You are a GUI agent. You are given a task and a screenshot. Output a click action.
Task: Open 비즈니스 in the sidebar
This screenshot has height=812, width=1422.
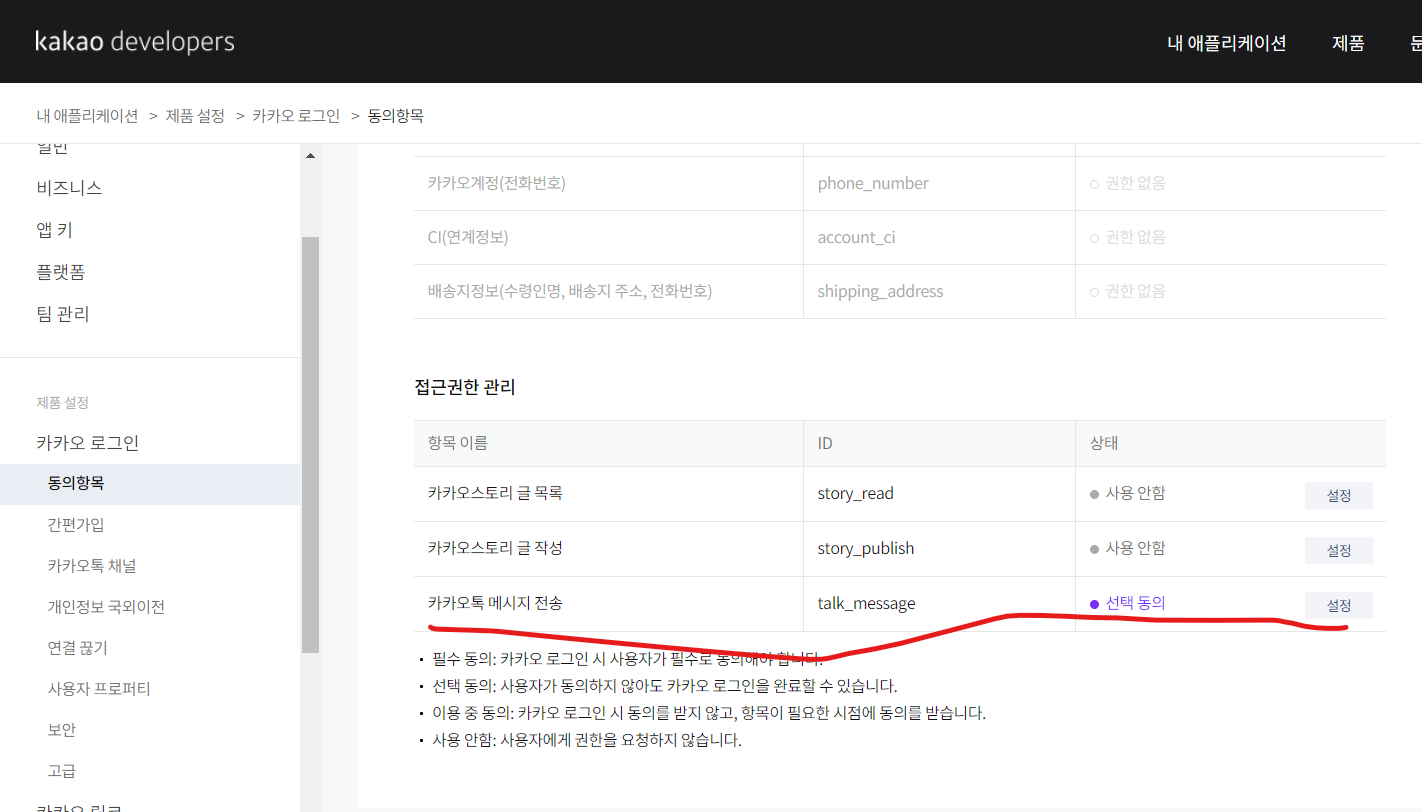click(x=69, y=188)
